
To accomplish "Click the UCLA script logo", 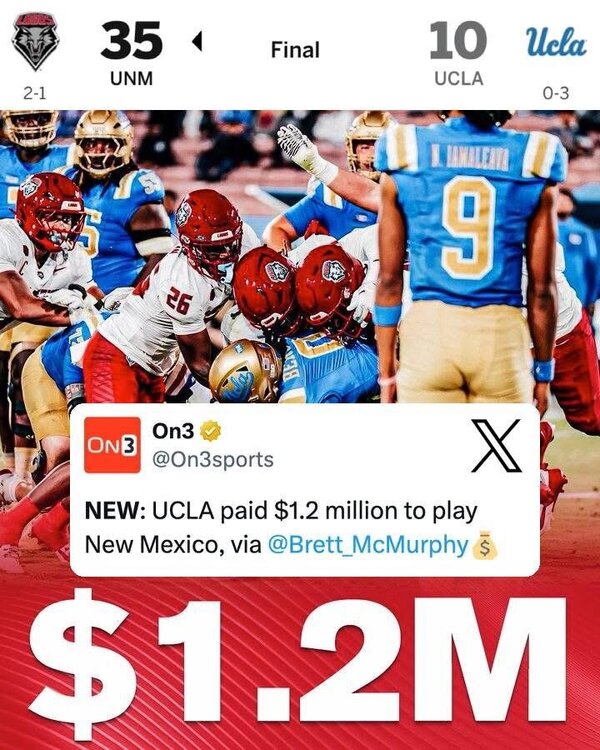I will (x=556, y=42).
